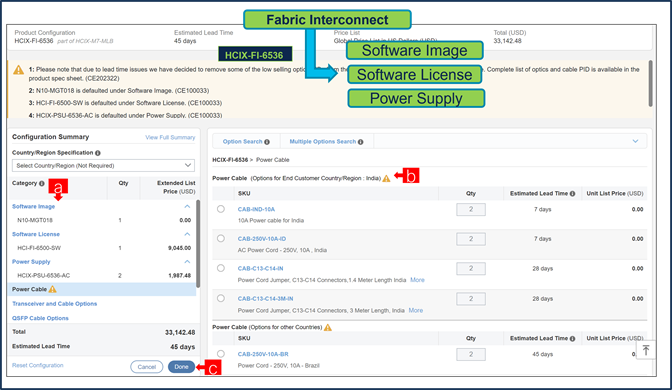
Task: Click the yellow warning icon beside the numbered notes
Action: (18, 70)
